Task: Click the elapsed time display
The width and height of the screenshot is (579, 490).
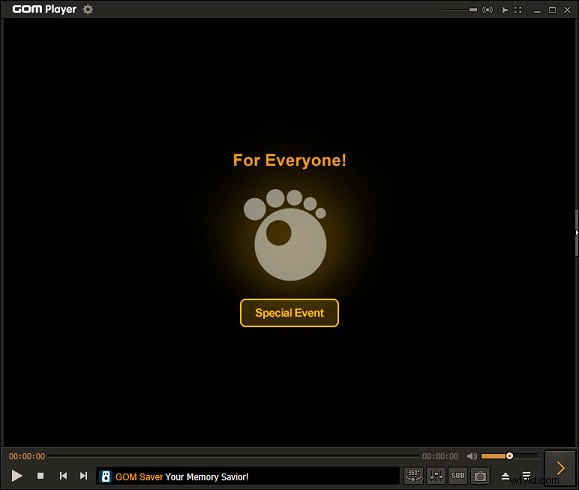Action: (27, 456)
